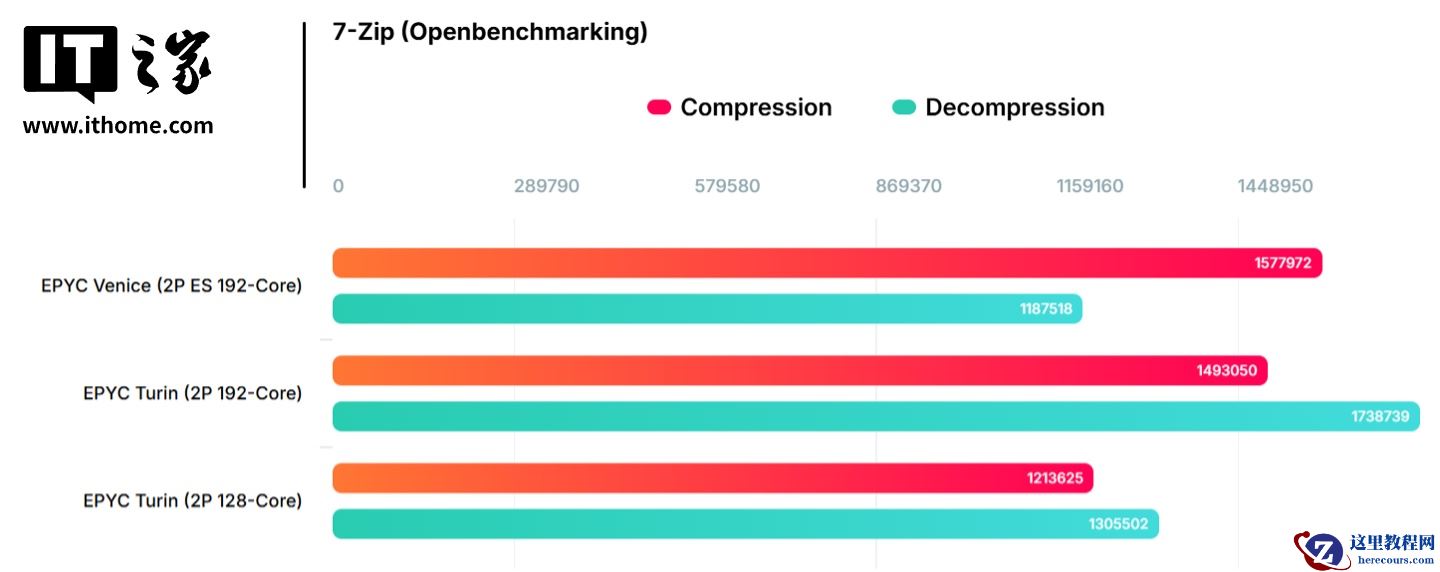Click the 1738739 value label
This screenshot has height=572, width=1440.
pyautogui.click(x=1380, y=417)
